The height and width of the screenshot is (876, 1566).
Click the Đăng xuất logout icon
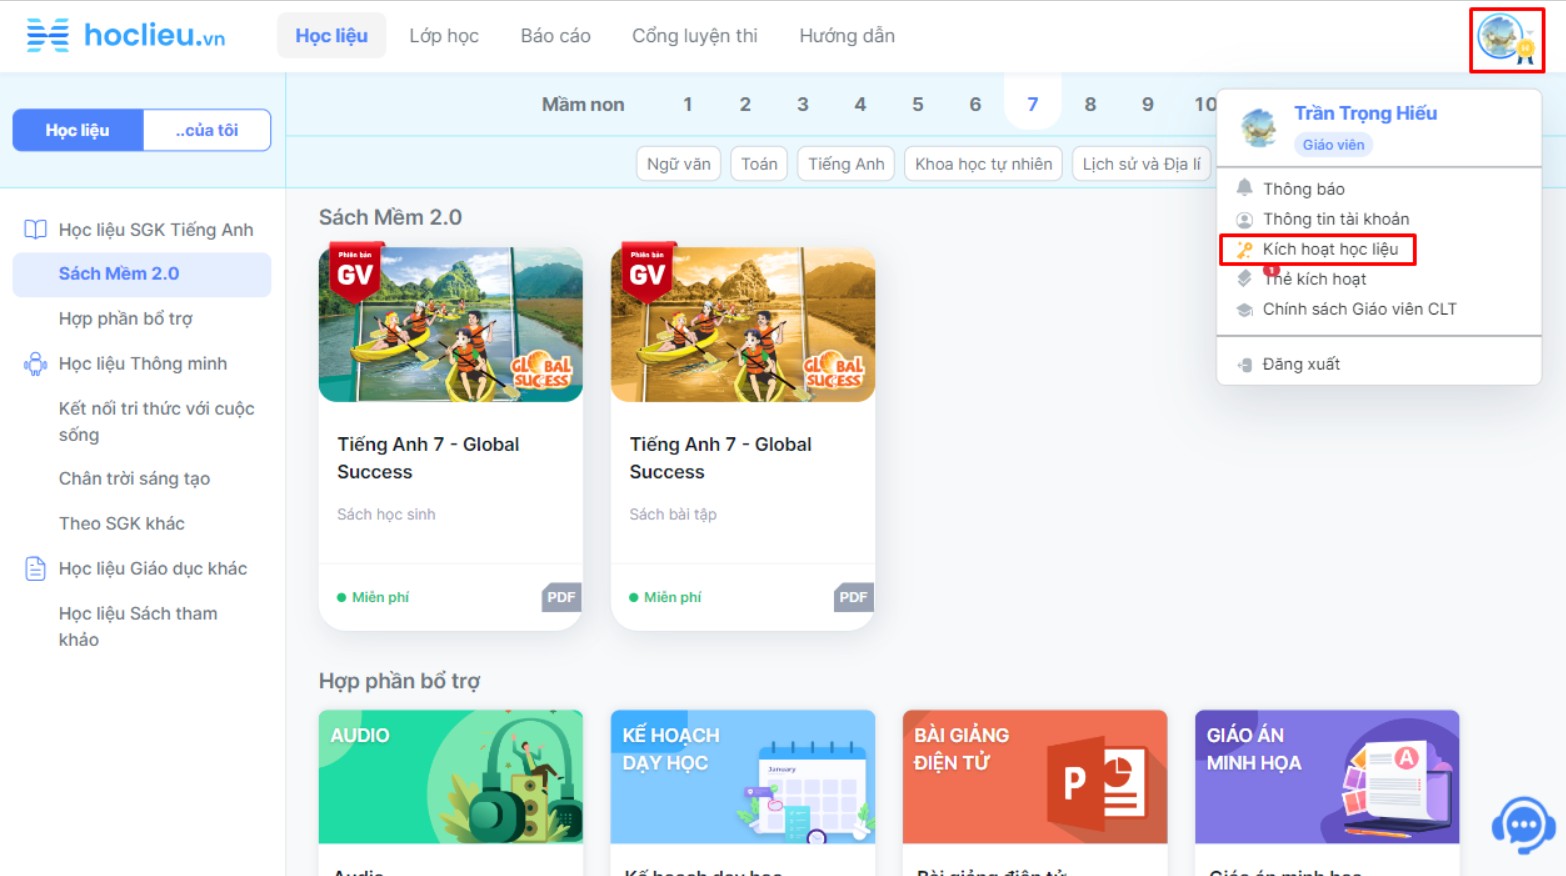click(1245, 365)
